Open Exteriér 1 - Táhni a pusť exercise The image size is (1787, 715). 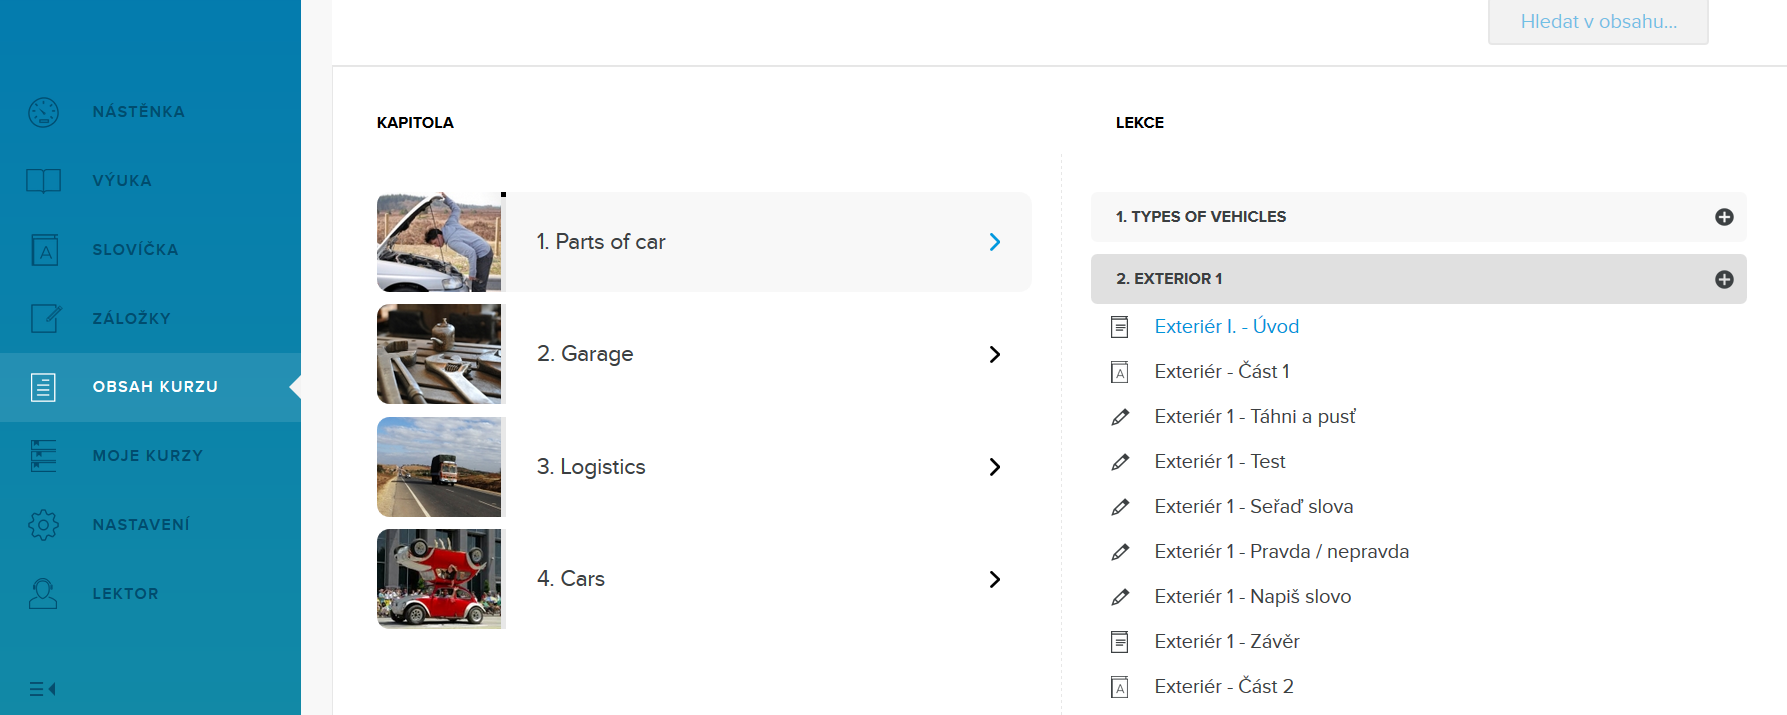tap(1254, 417)
